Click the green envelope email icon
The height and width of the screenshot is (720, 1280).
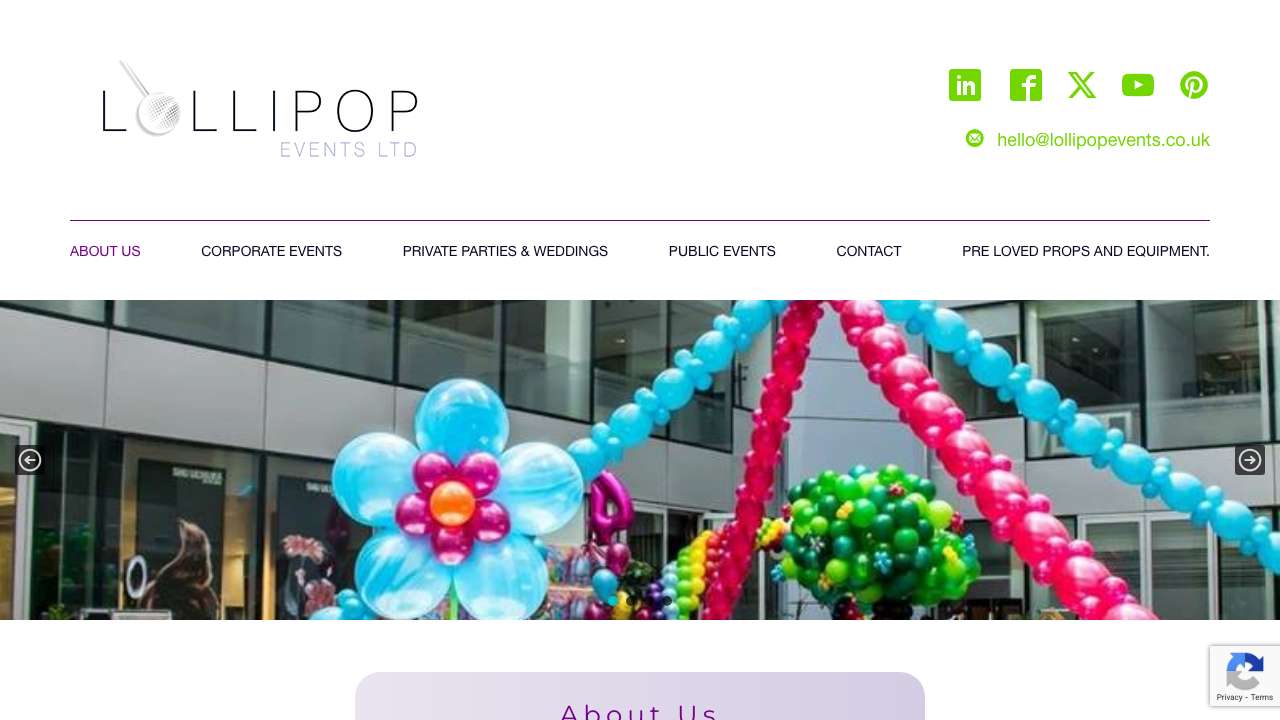[975, 138]
